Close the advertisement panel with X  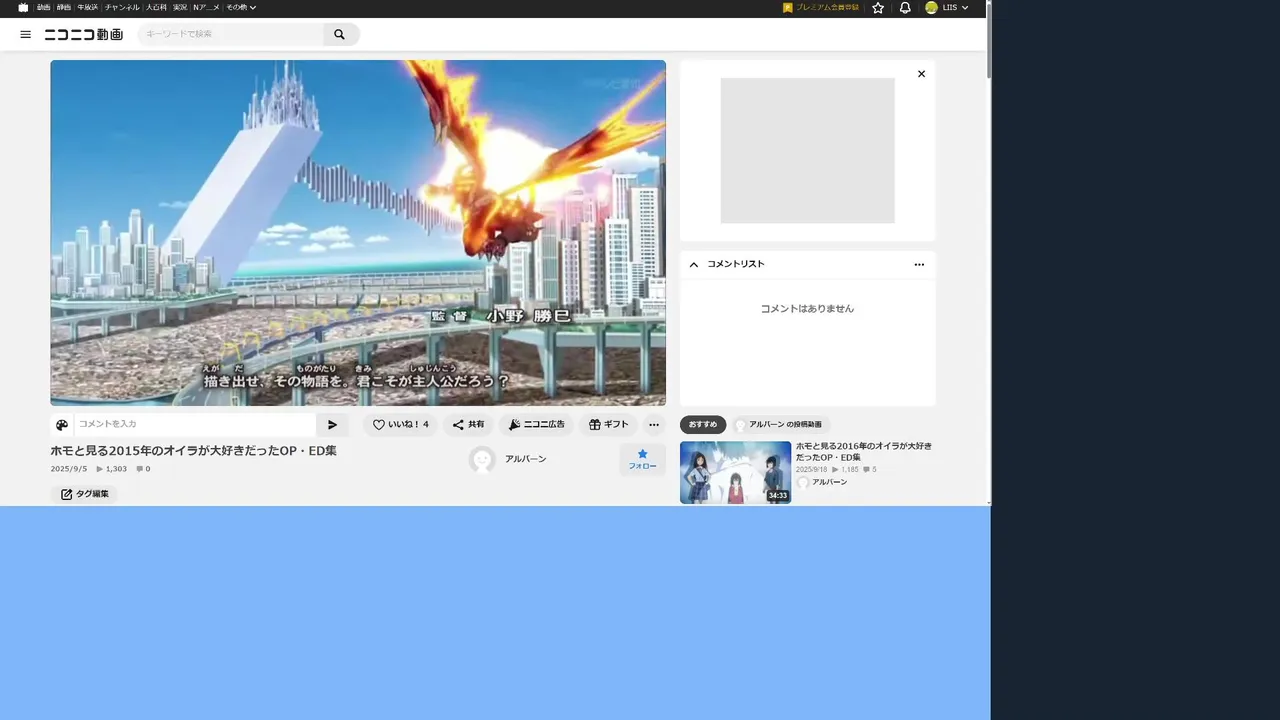point(921,74)
